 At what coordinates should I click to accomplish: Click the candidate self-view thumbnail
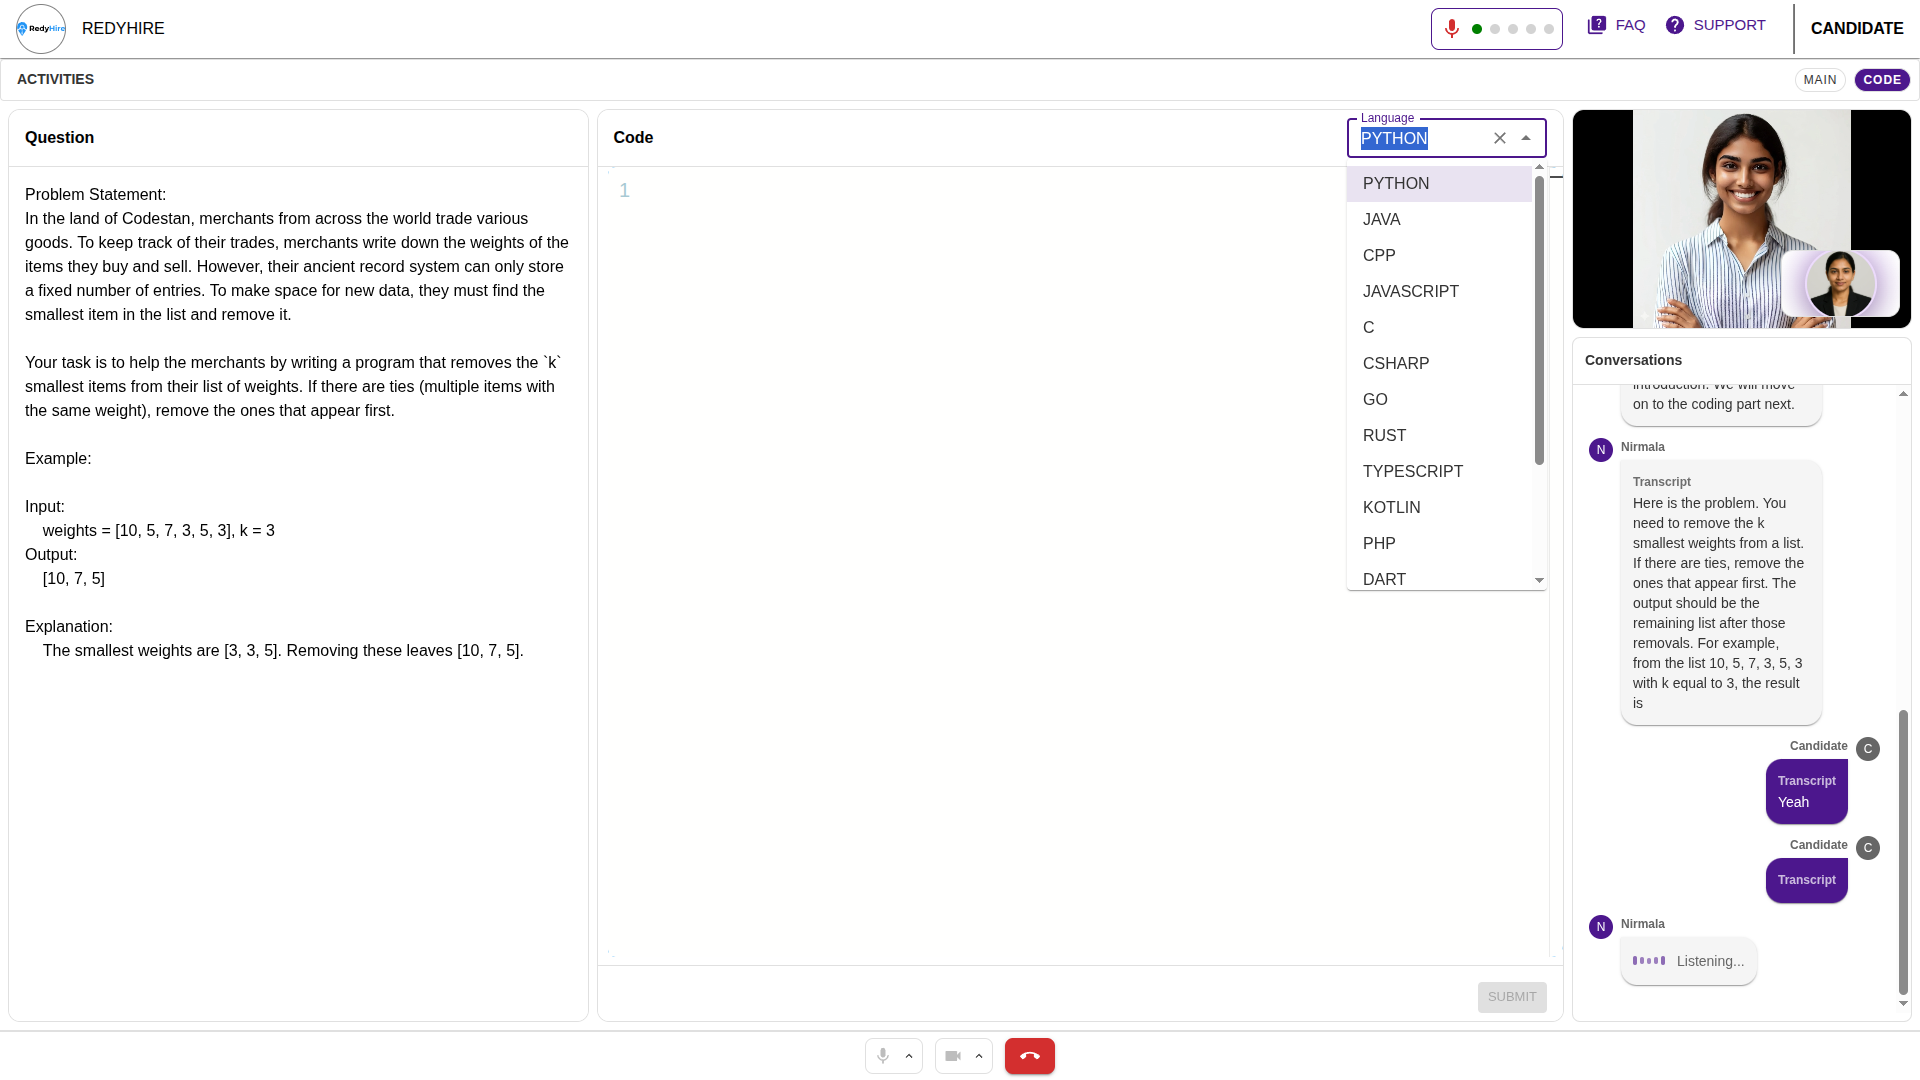pyautogui.click(x=1840, y=284)
